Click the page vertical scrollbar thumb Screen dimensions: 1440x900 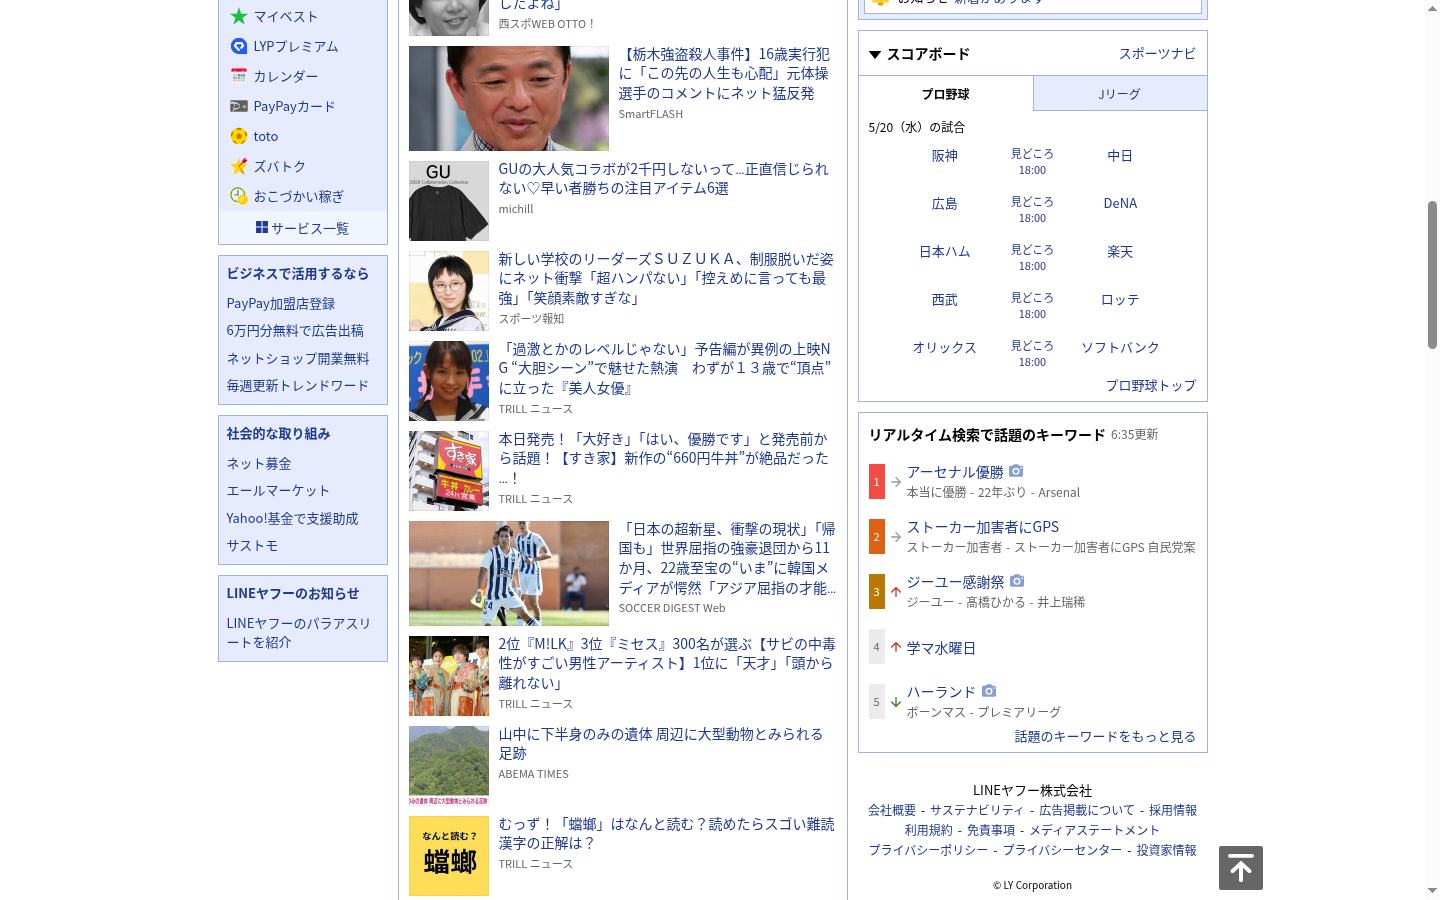1432,275
